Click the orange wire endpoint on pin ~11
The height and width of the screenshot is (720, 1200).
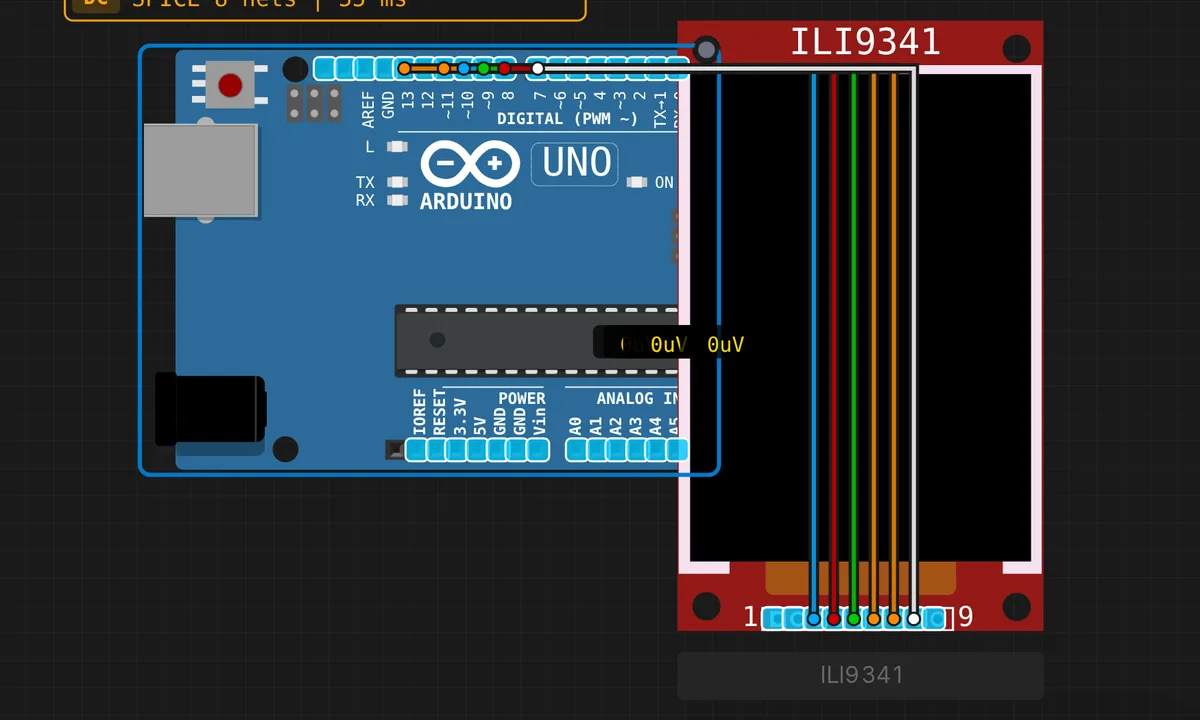[x=444, y=69]
